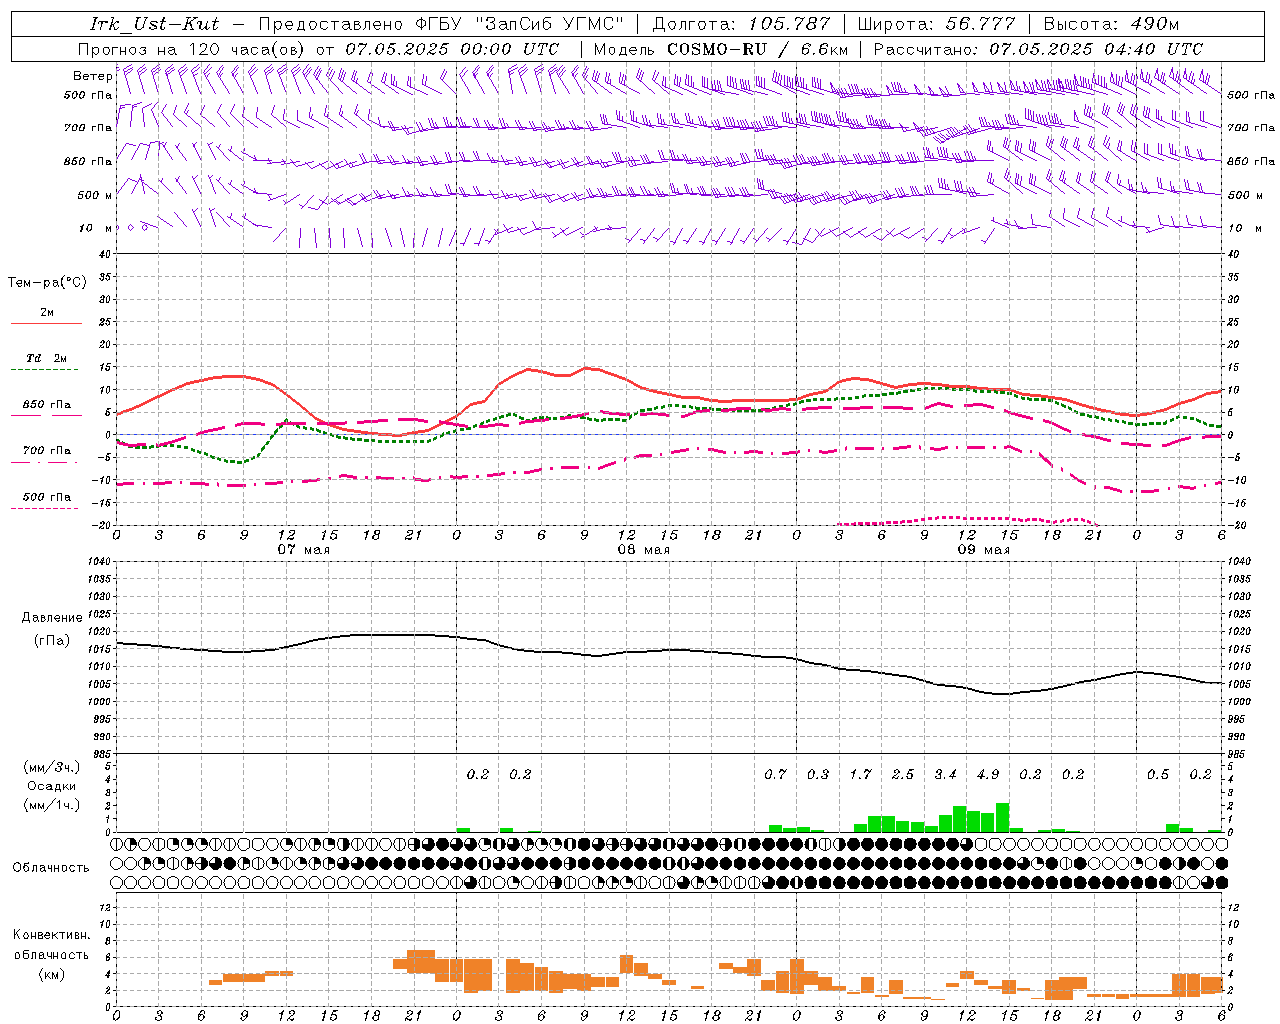Image resolution: width=1280 pixels, height=1024 pixels.
Task: Click the precipitation value "0.5"
Action: pos(1158,774)
